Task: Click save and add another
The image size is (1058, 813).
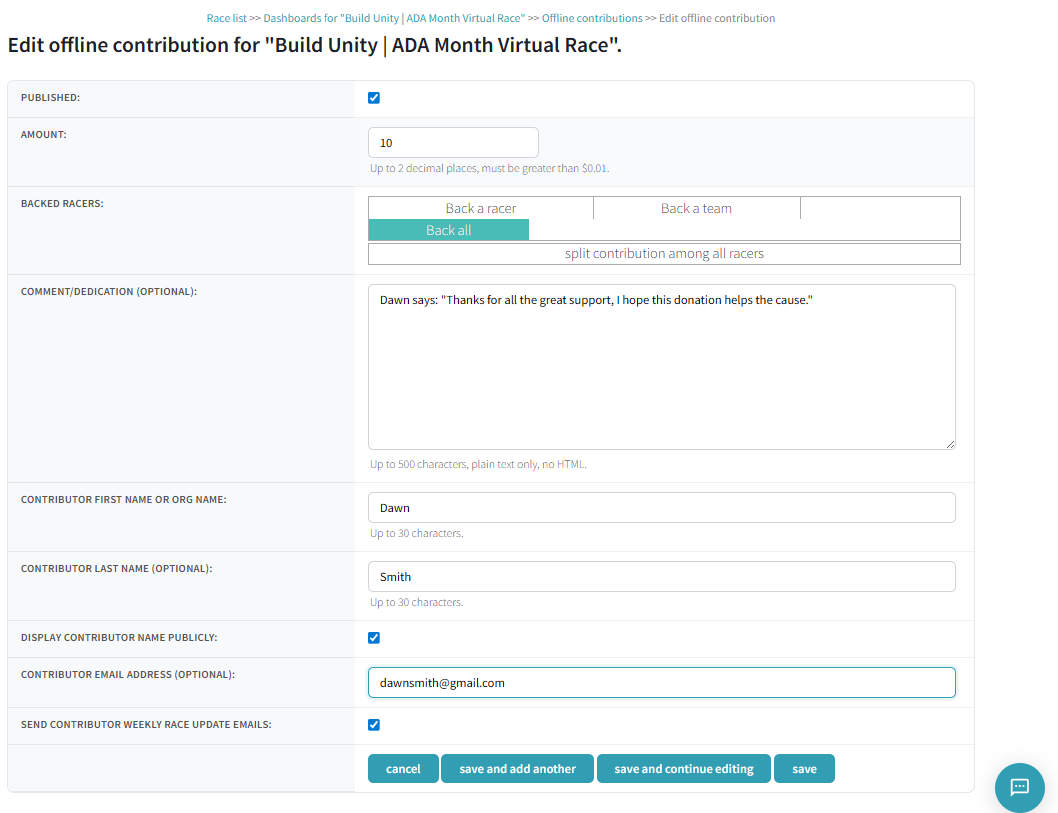Action: click(x=517, y=768)
